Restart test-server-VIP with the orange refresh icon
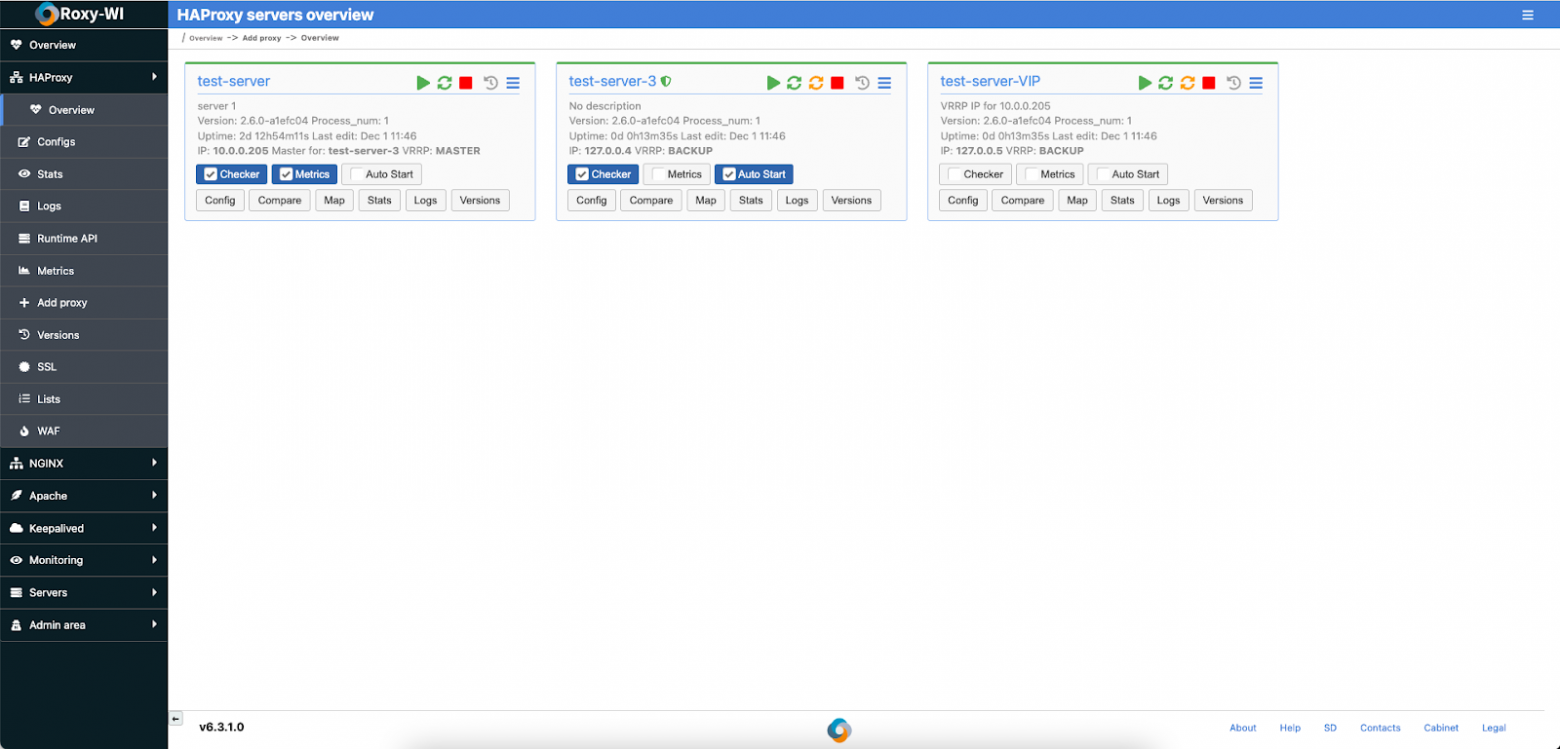Image resolution: width=1560 pixels, height=749 pixels. tap(1188, 83)
